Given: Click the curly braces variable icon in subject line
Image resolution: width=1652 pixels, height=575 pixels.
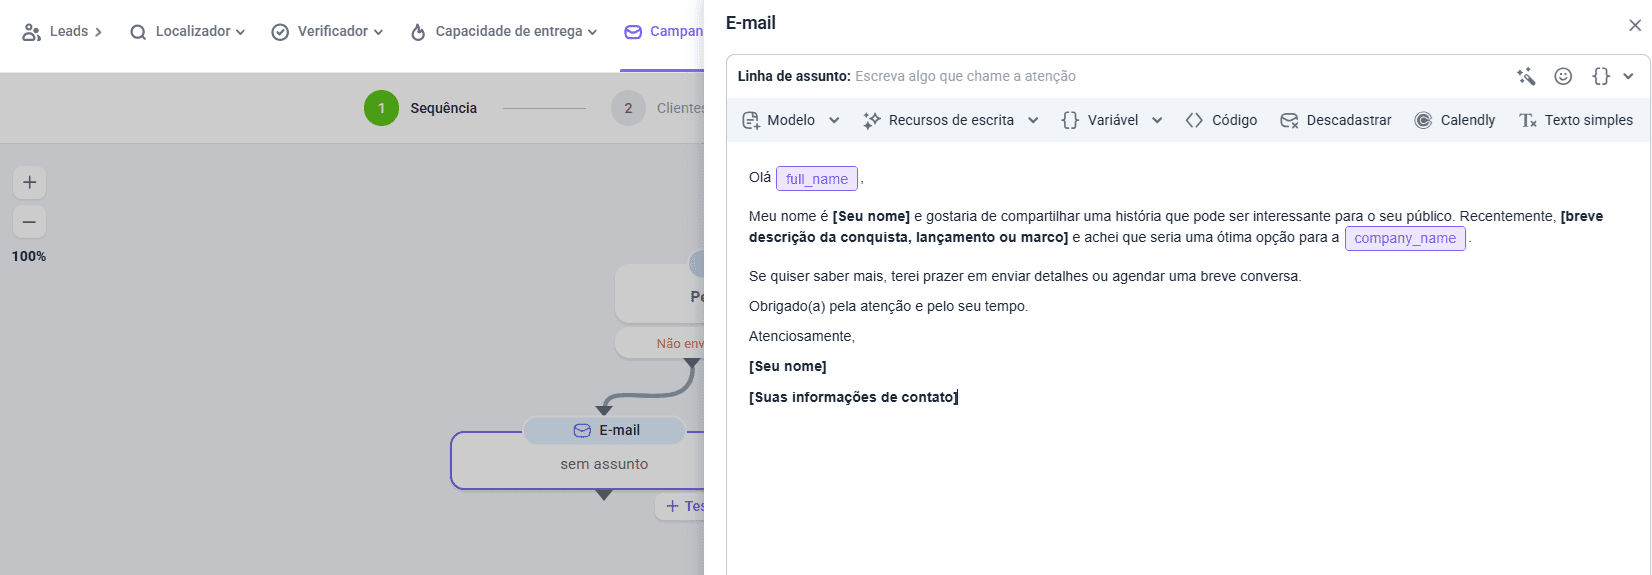Looking at the screenshot, I should [x=1601, y=76].
